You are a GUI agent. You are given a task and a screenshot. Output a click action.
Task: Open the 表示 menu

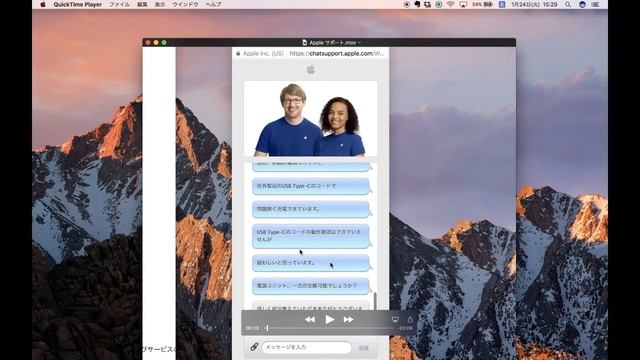pos(160,4)
